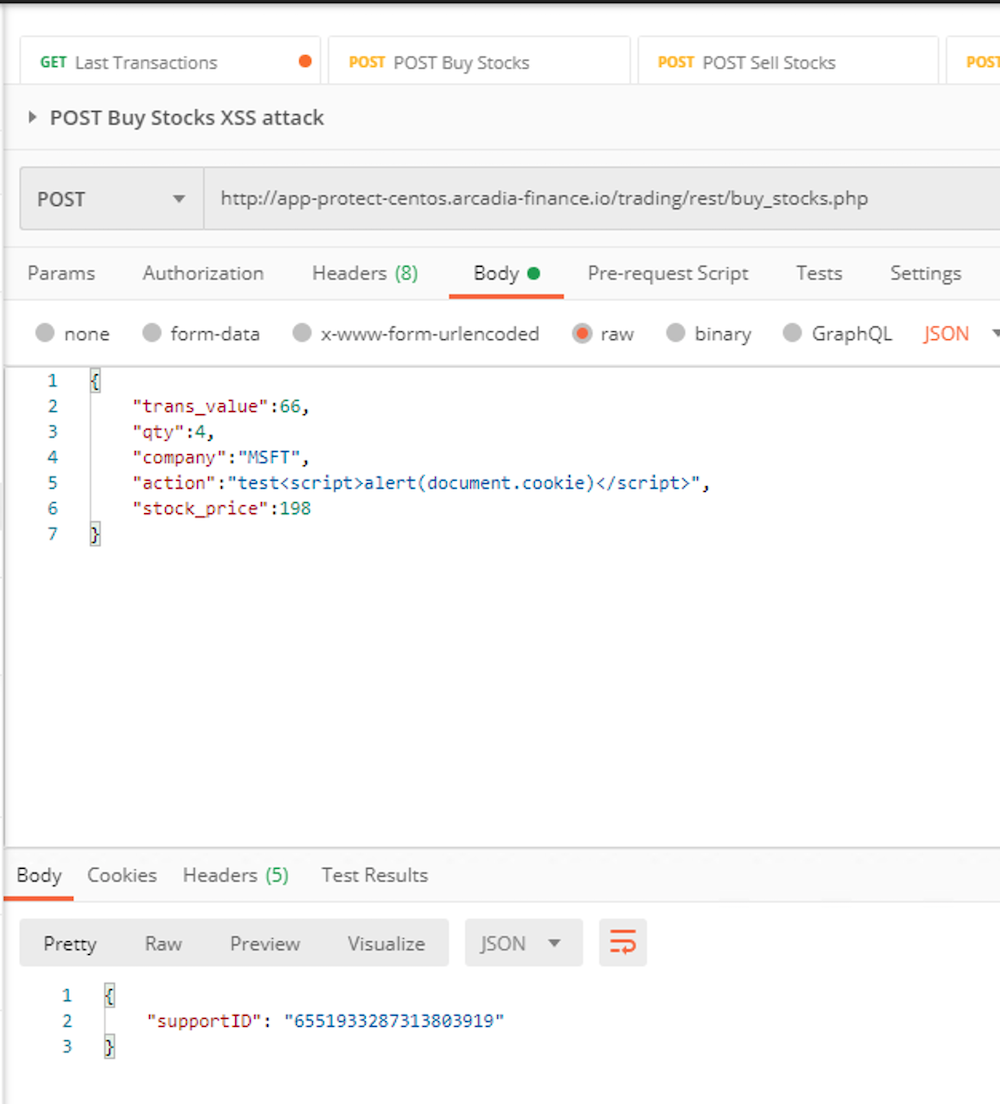Image resolution: width=1000 pixels, height=1104 pixels.
Task: Open the orange JSON body format dropdown
Action: [x=961, y=333]
